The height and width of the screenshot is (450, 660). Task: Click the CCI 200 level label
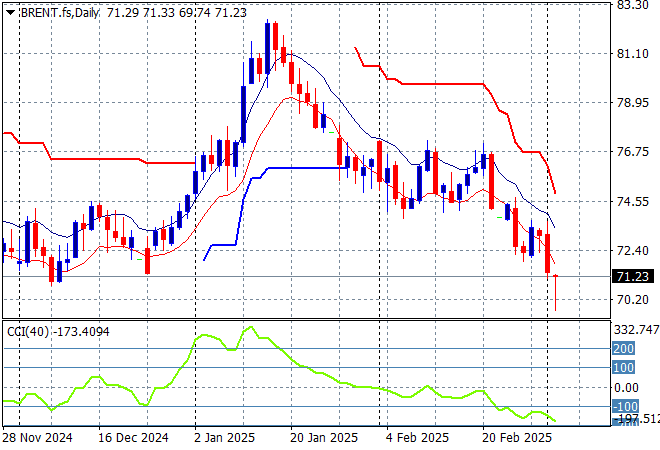click(x=624, y=348)
